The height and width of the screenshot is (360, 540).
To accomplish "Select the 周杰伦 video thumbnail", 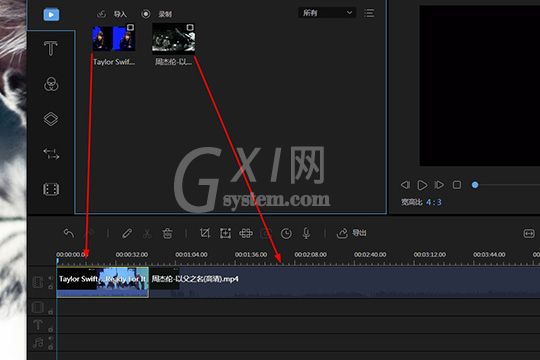I will 174,38.
